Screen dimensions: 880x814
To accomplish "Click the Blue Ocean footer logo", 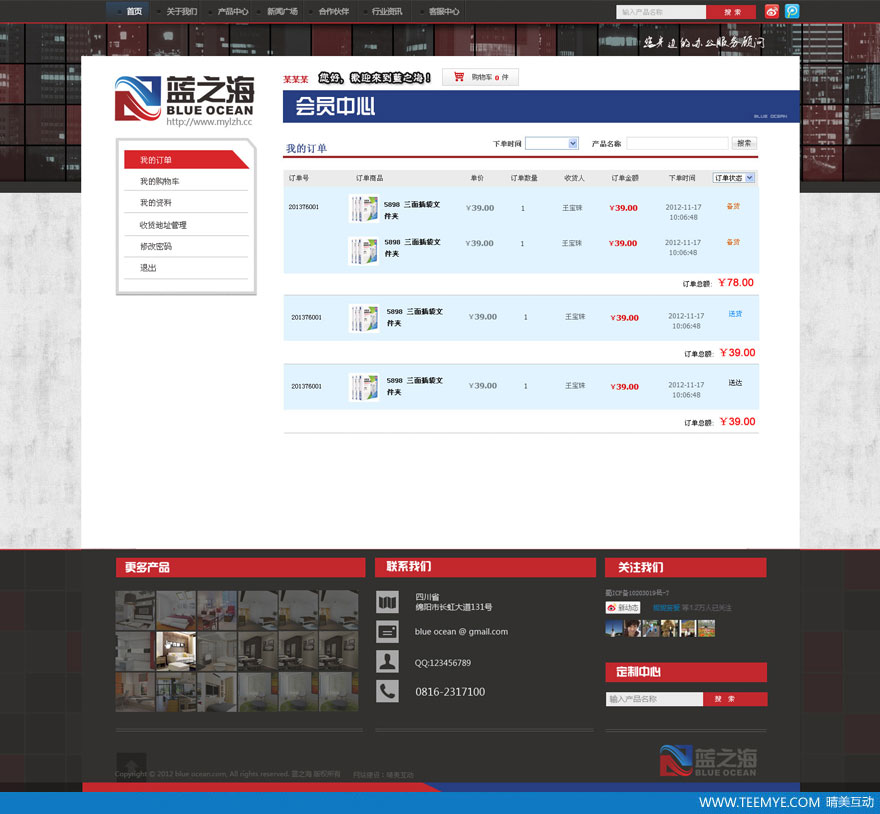I will tap(708, 761).
